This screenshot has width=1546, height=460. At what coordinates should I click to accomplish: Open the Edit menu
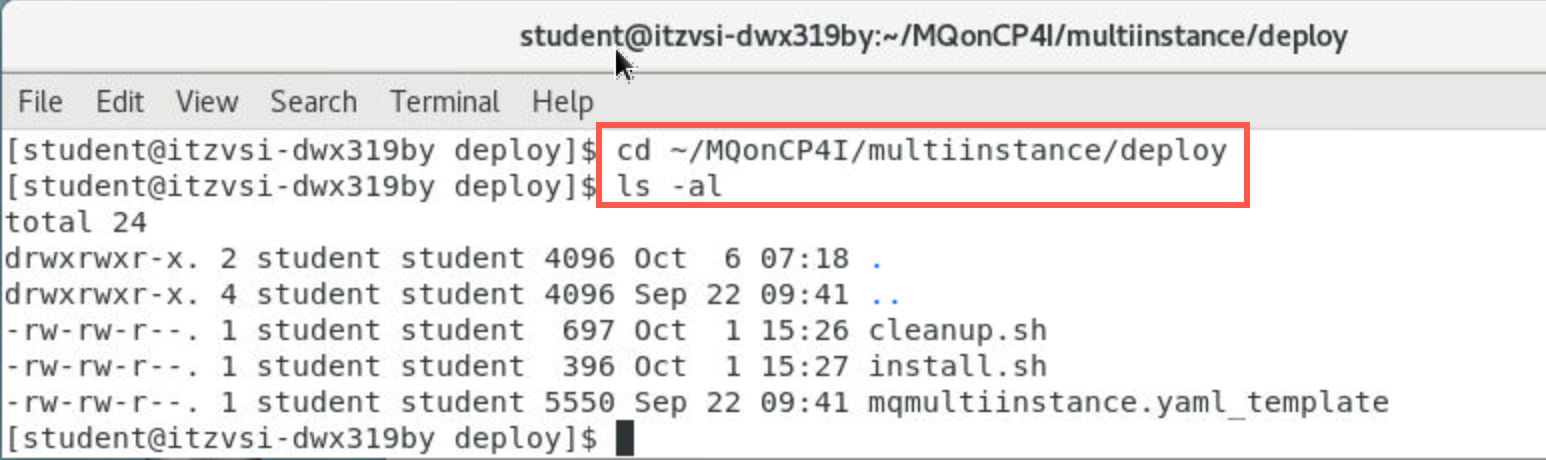[120, 102]
